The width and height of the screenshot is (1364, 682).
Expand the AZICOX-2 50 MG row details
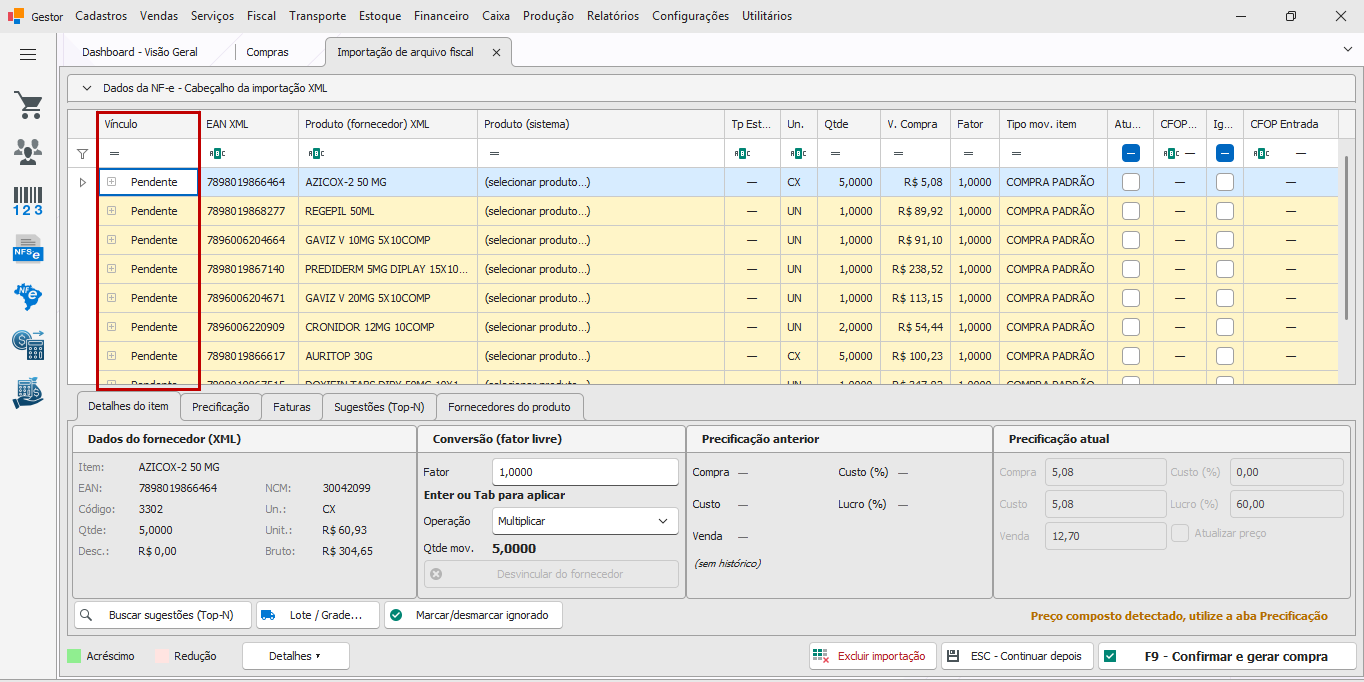point(111,182)
